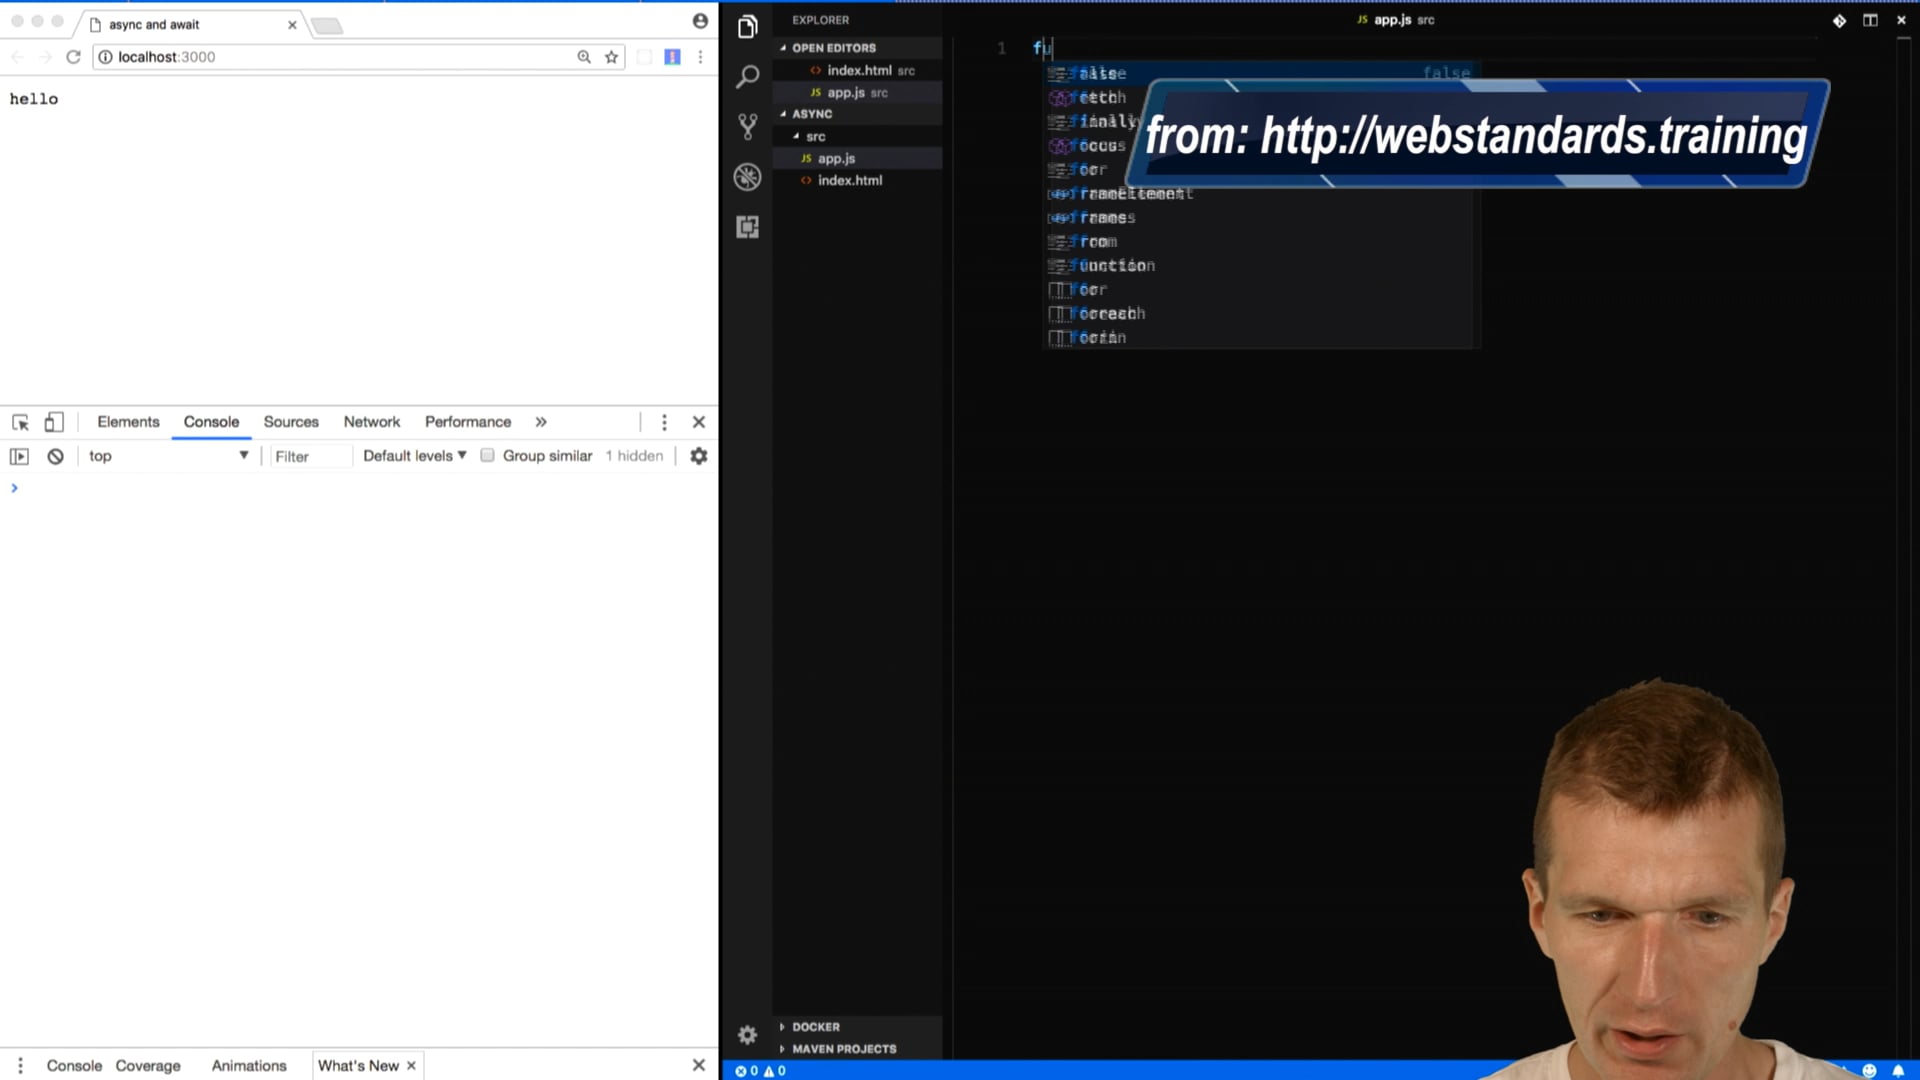Viewport: 1920px width, 1080px height.
Task: Switch to the Network tab in DevTools
Action: tap(371, 422)
